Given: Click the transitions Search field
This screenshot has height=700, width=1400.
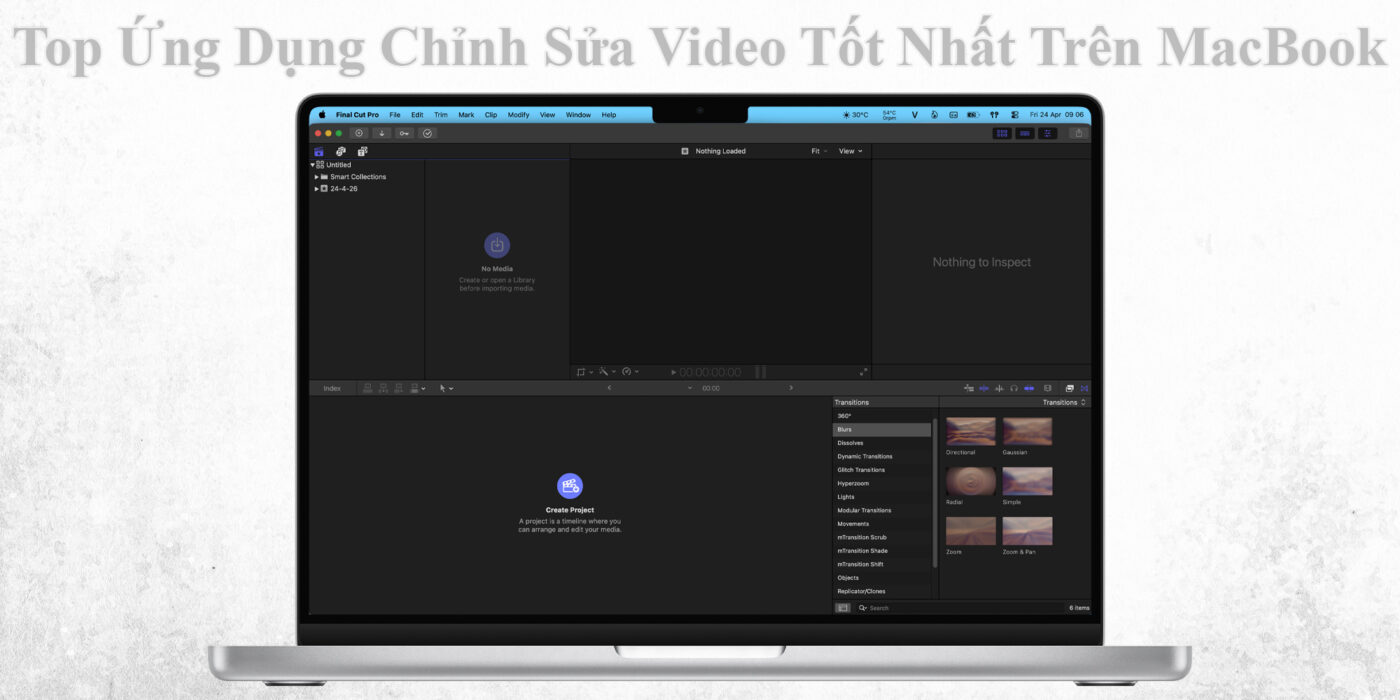Looking at the screenshot, I should point(960,608).
